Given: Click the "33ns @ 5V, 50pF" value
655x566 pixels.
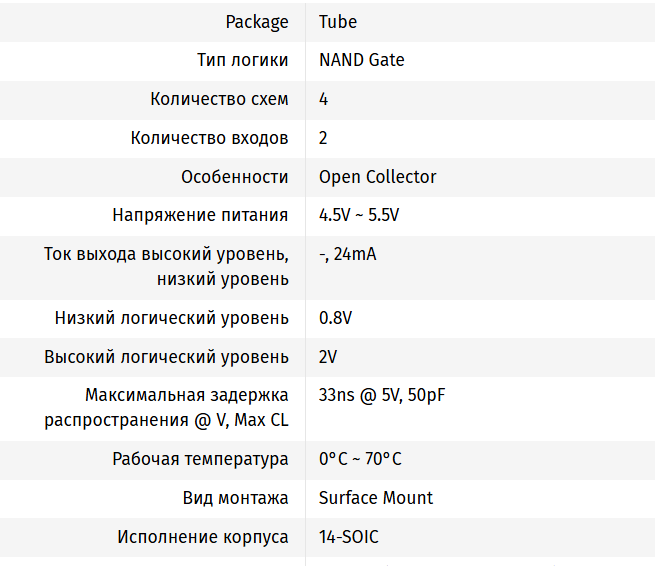Looking at the screenshot, I should pos(382,395).
